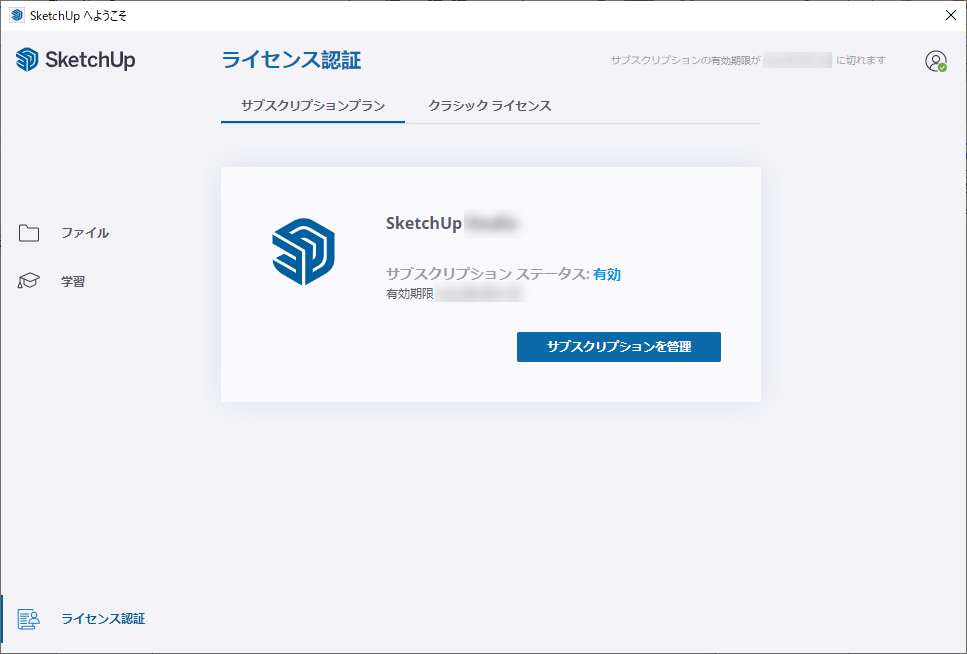Image resolution: width=967 pixels, height=654 pixels.
Task: Click the graduation cap icon beside 学習
Action: (29, 282)
